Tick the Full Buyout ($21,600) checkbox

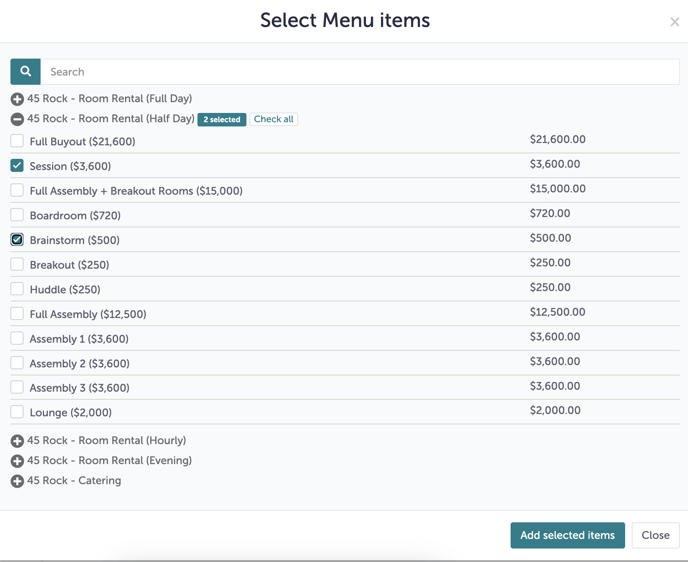click(x=17, y=141)
